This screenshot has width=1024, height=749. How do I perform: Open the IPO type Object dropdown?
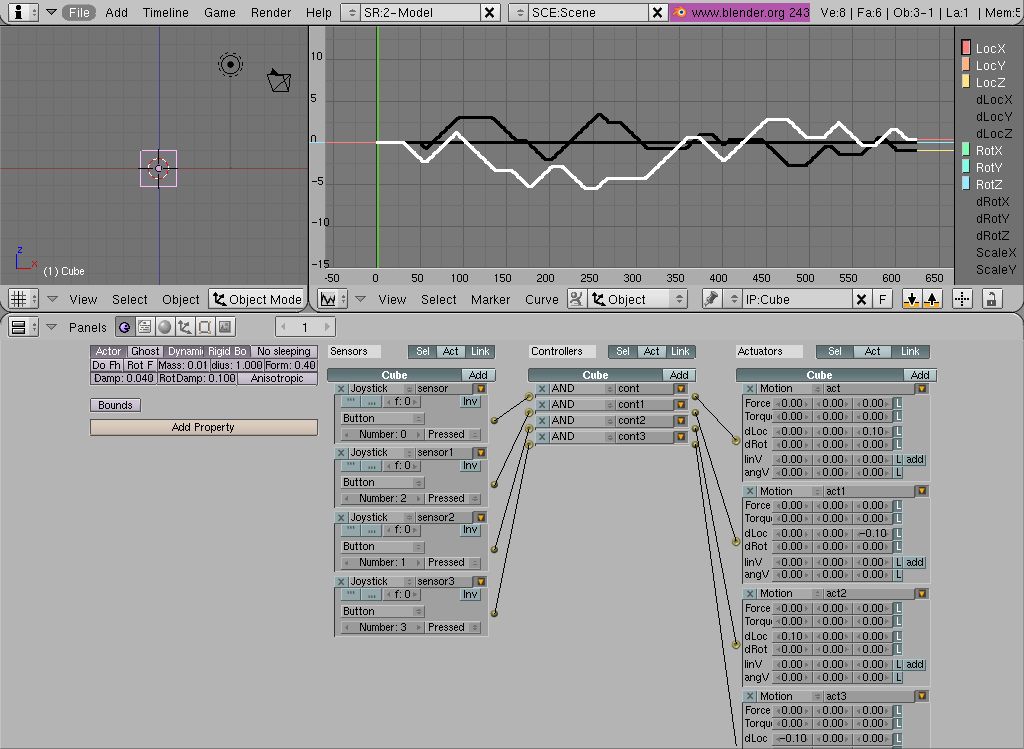[637, 299]
